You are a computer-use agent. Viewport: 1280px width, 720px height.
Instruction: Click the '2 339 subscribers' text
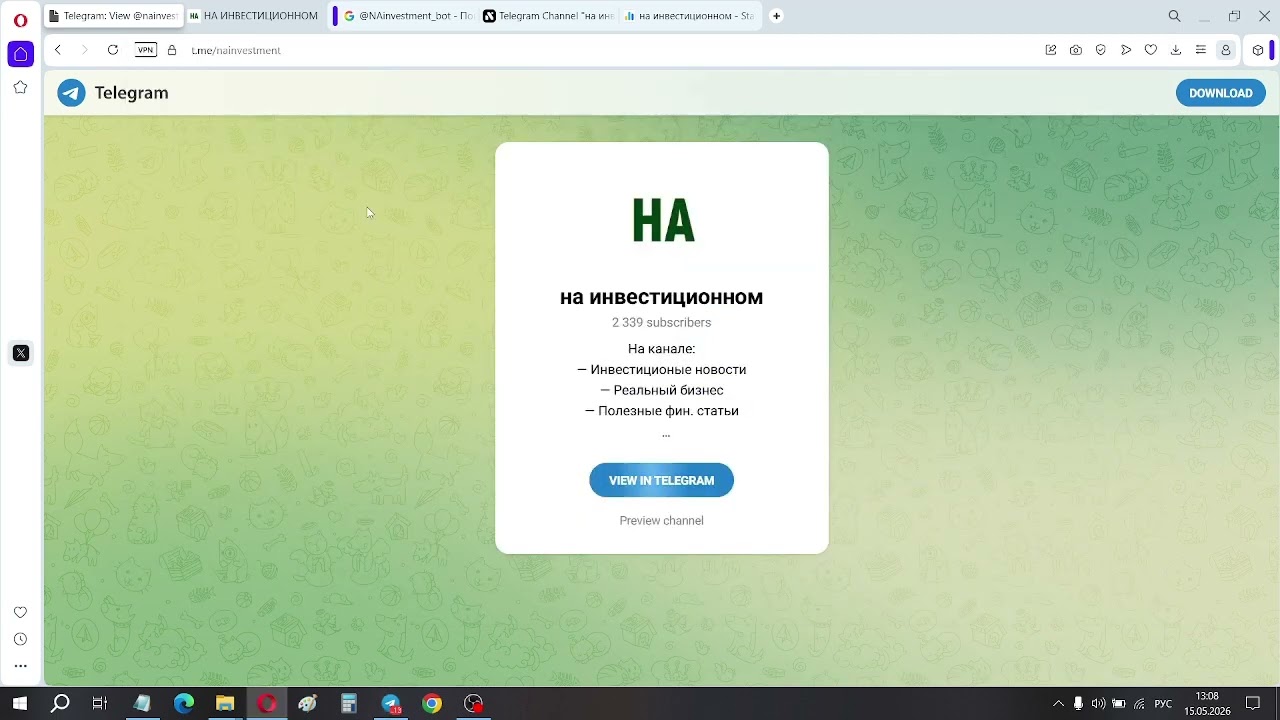(661, 323)
